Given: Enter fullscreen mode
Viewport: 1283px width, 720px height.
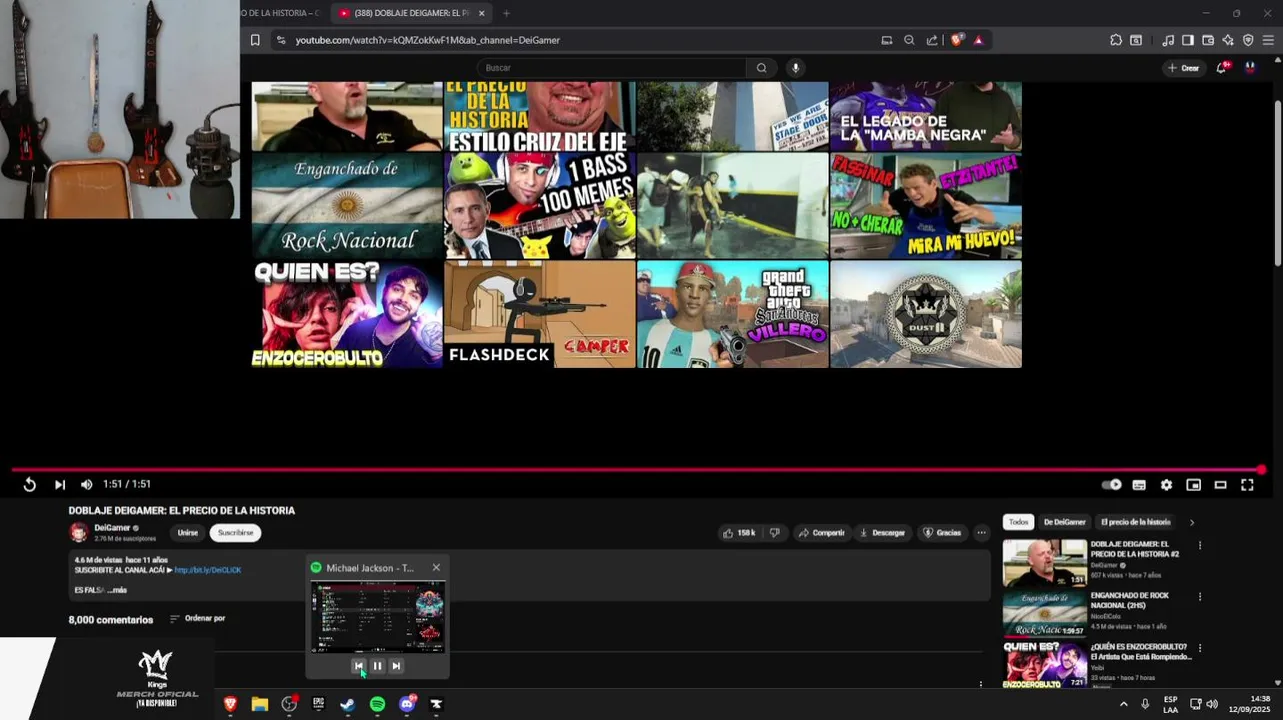Looking at the screenshot, I should point(1247,484).
